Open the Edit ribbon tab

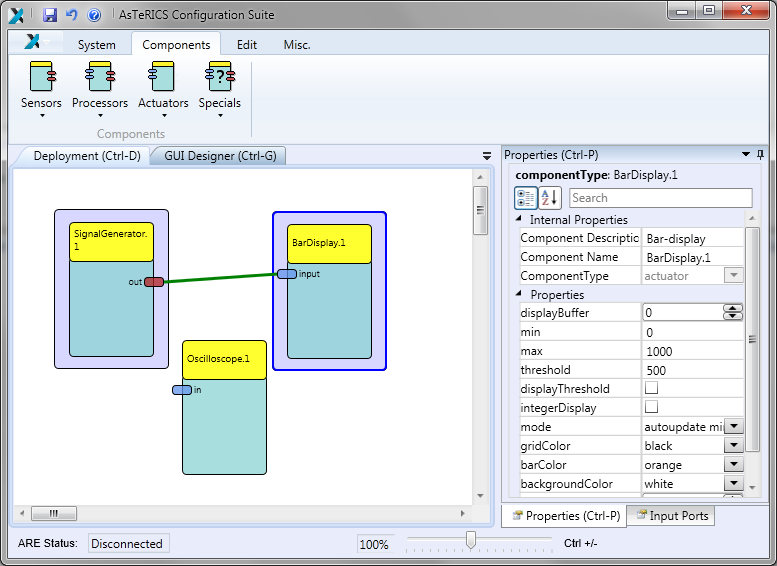(x=247, y=45)
